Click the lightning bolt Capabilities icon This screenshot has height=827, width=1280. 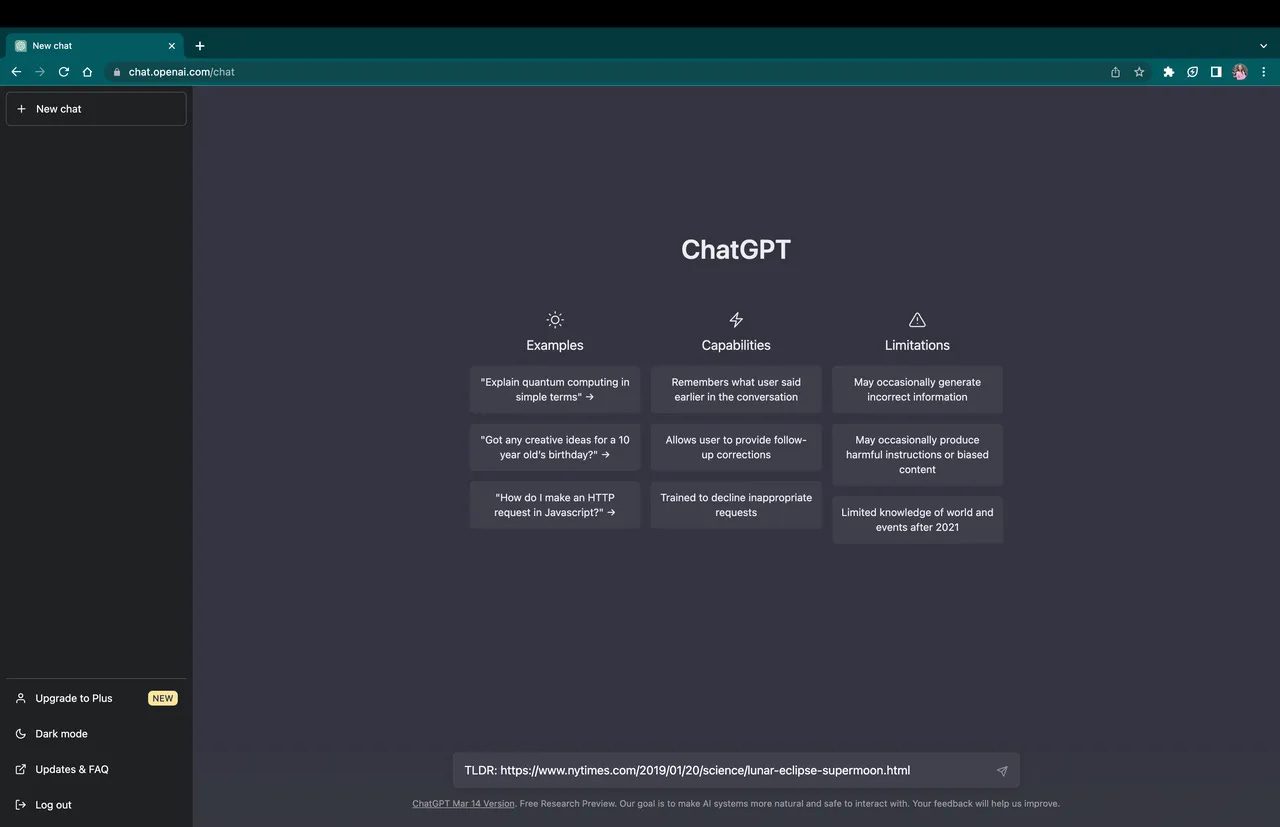(x=736, y=320)
